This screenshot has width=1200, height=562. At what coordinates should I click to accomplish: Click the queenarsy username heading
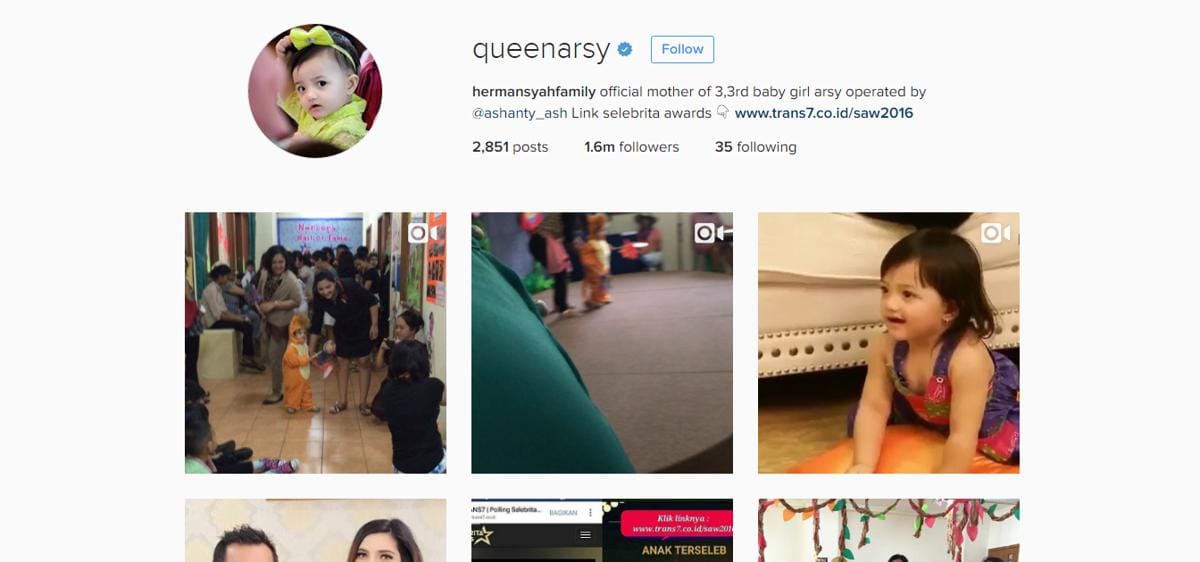[541, 50]
